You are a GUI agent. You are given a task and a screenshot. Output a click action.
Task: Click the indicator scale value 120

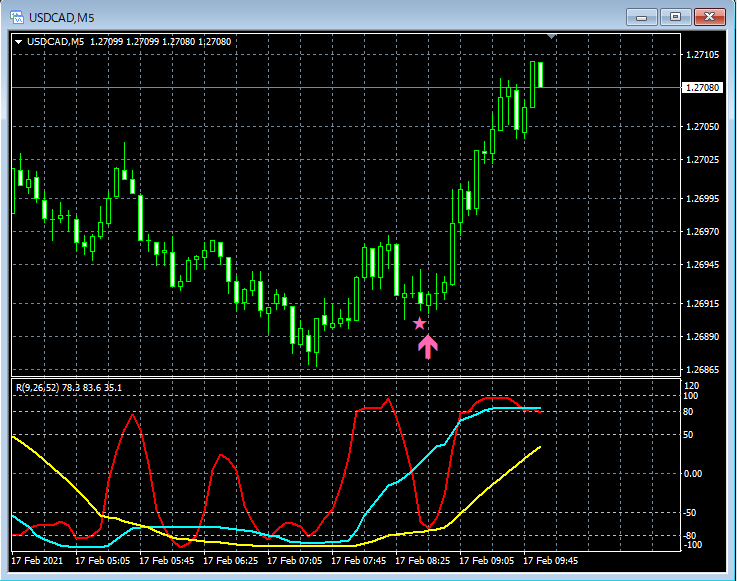pyautogui.click(x=690, y=386)
